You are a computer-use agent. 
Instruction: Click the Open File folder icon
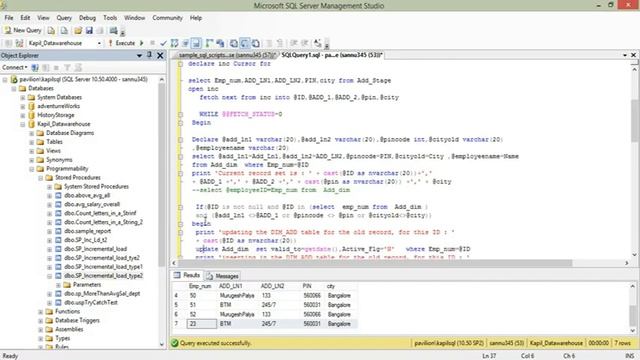(78, 31)
